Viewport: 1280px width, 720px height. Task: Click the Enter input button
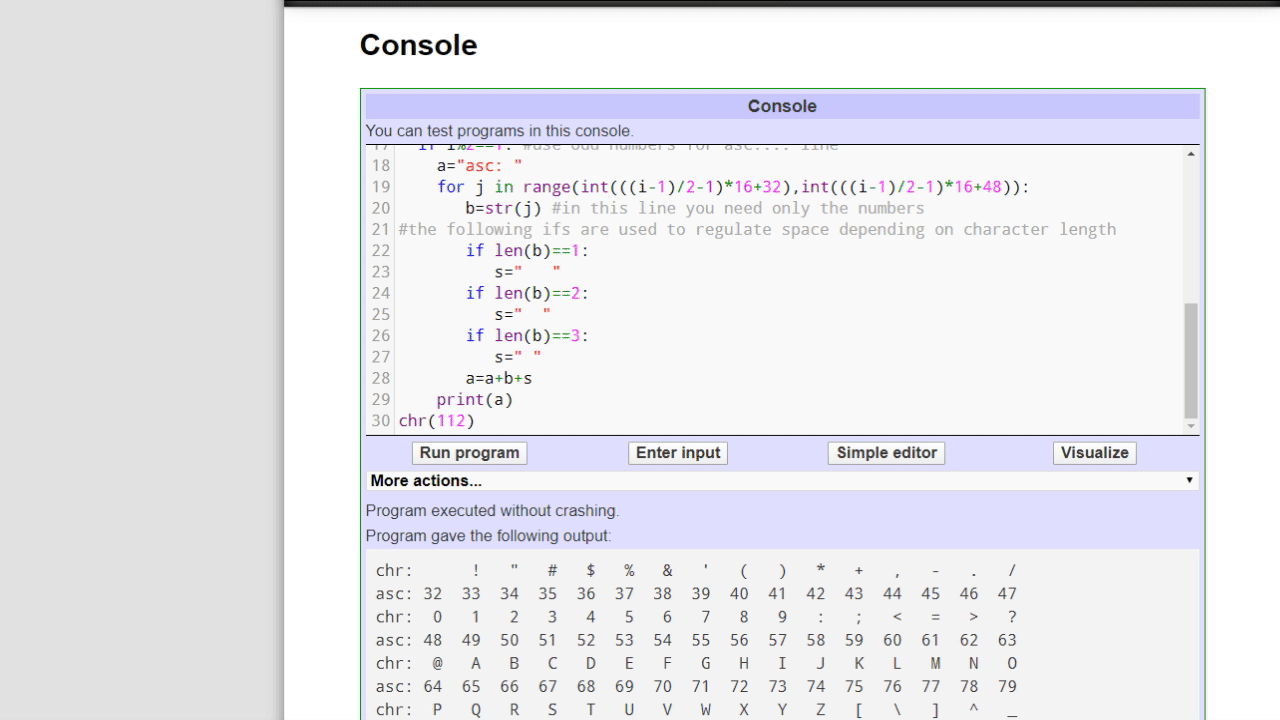tap(678, 453)
